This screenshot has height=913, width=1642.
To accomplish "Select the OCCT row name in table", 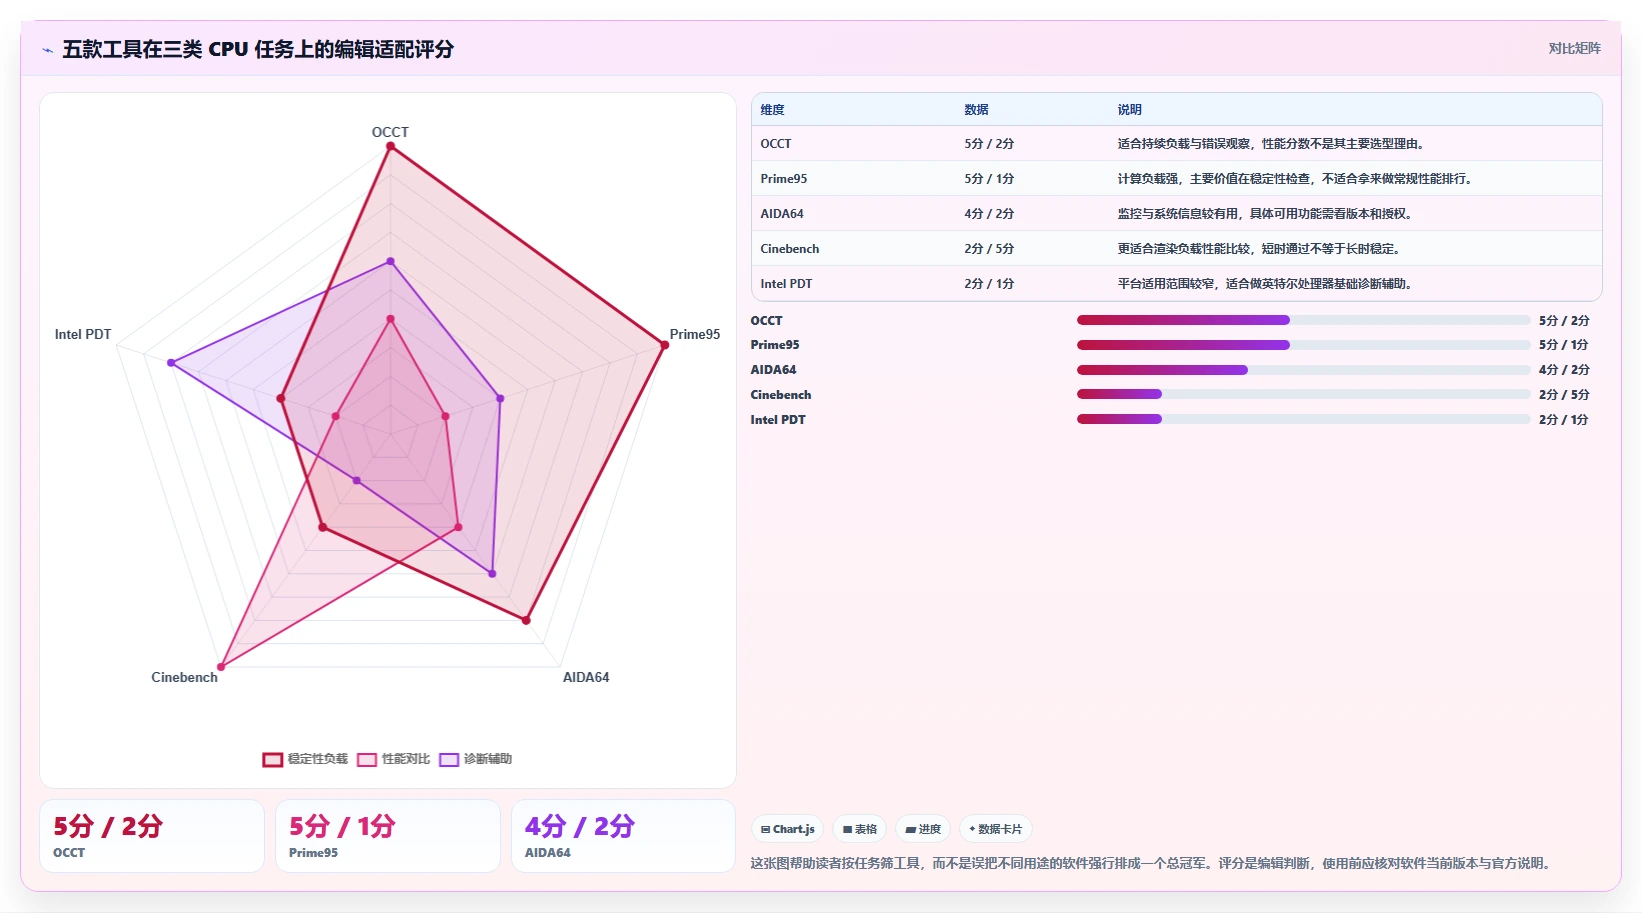I will 776,144.
